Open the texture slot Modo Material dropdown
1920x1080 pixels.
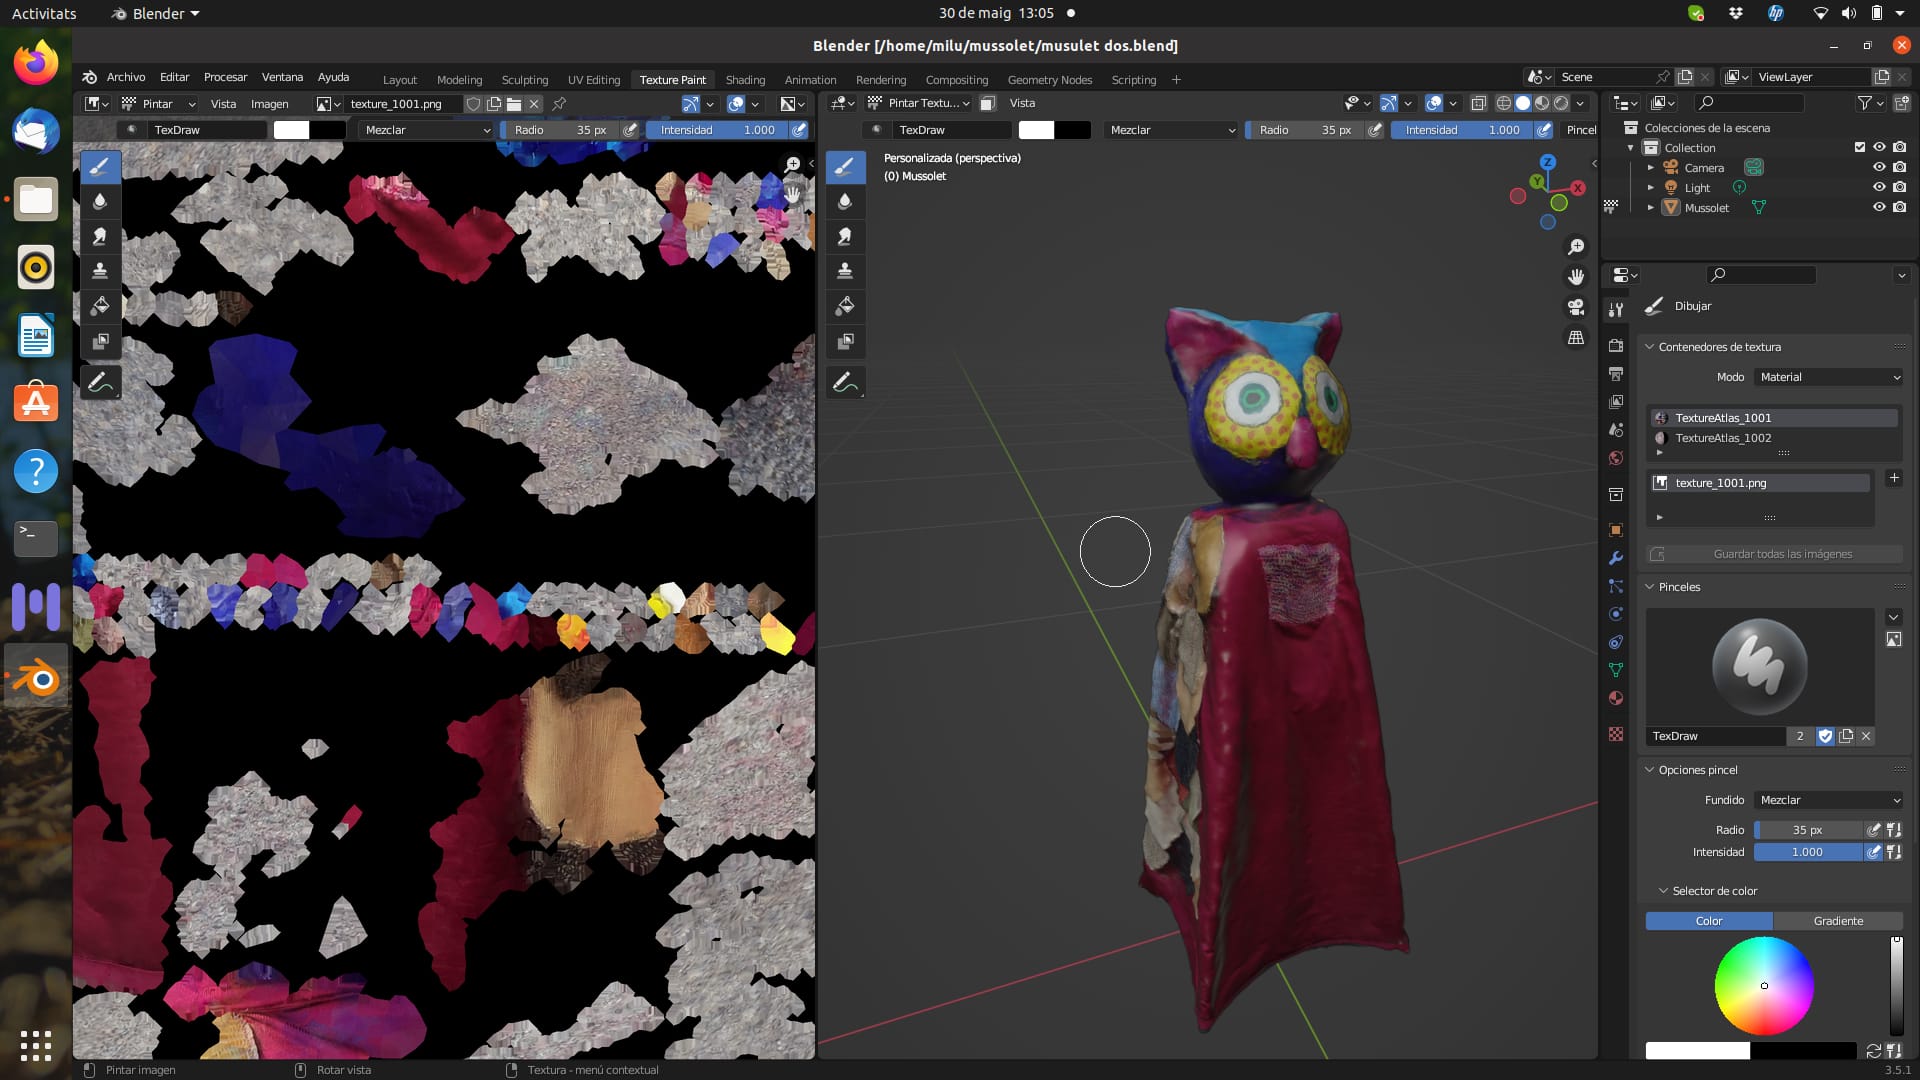1829,377
